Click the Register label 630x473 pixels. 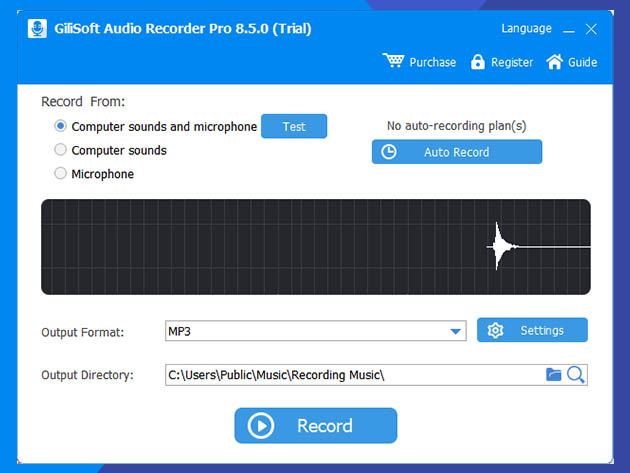[512, 63]
